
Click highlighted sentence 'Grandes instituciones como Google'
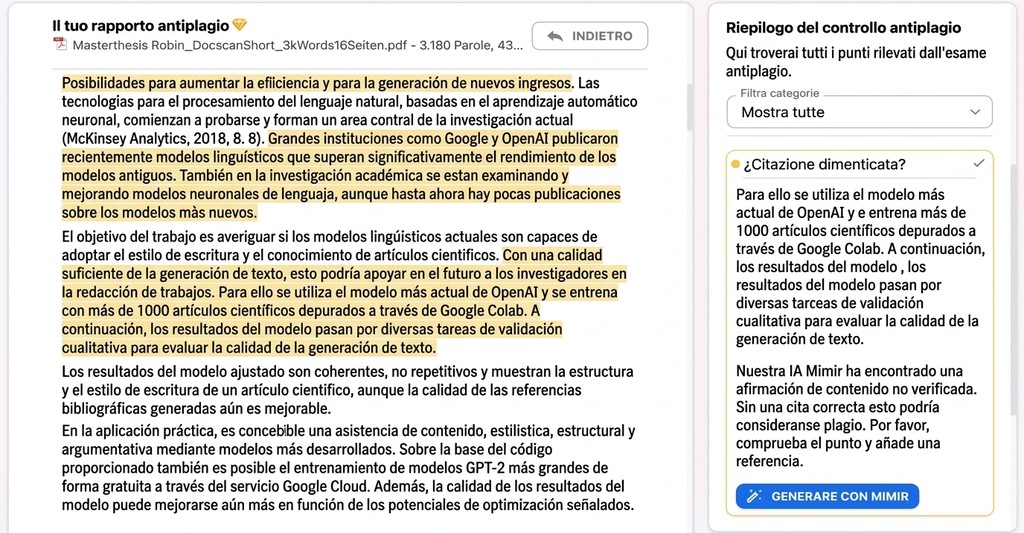click(339, 157)
